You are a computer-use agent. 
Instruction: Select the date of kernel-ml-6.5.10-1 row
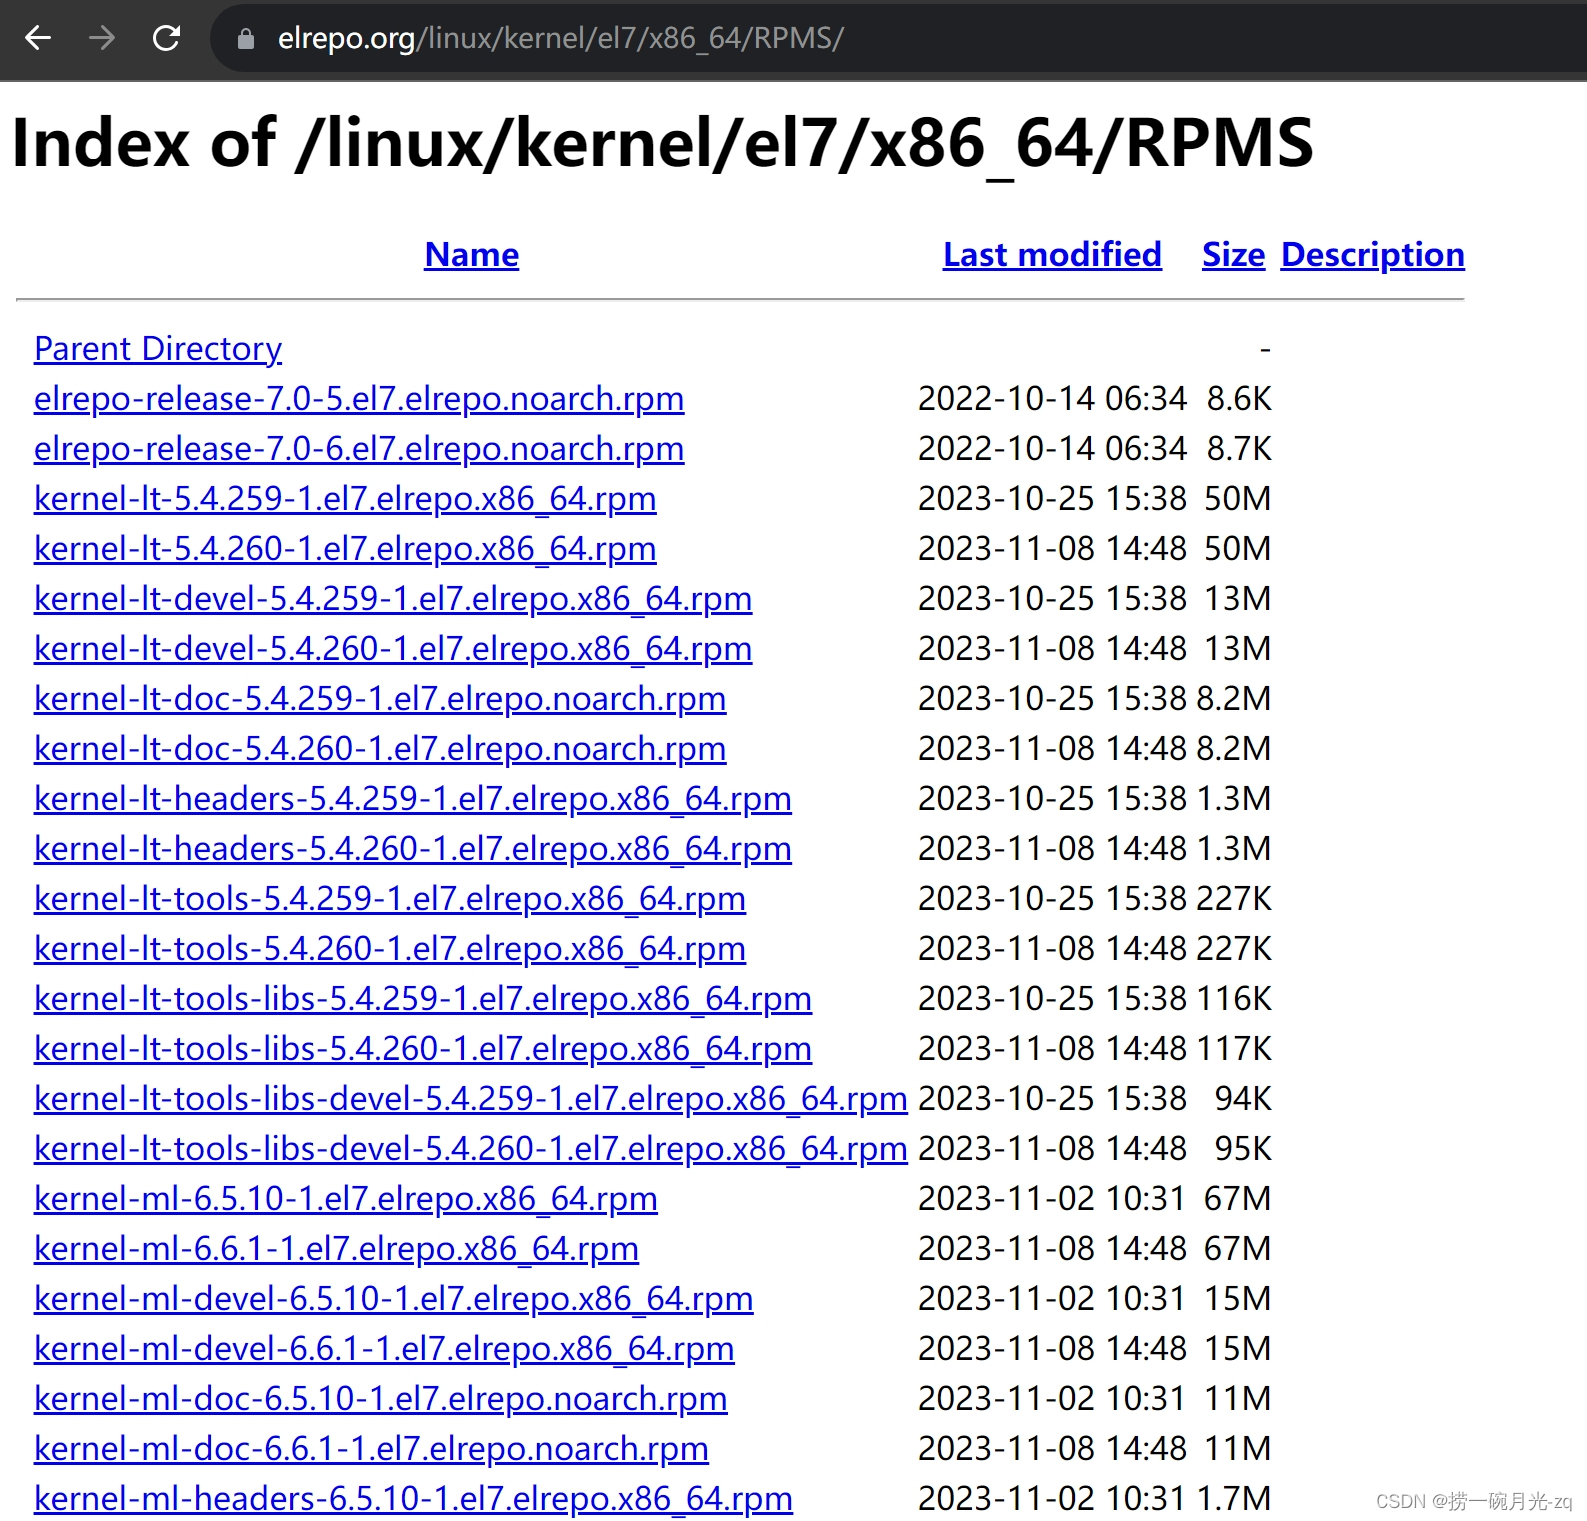[x=1052, y=1199]
